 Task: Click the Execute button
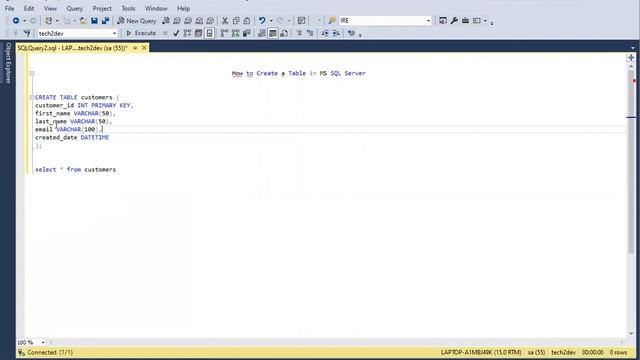coord(141,33)
